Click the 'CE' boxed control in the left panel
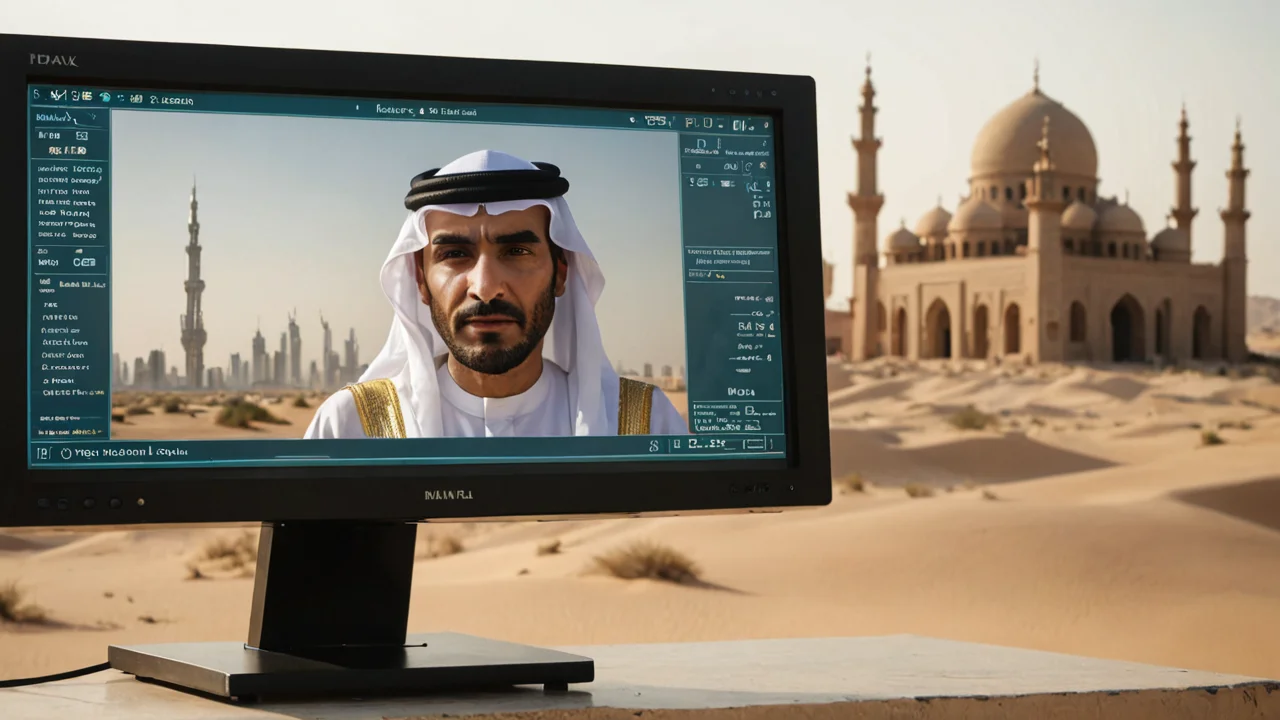1280x720 pixels. pyautogui.click(x=84, y=262)
